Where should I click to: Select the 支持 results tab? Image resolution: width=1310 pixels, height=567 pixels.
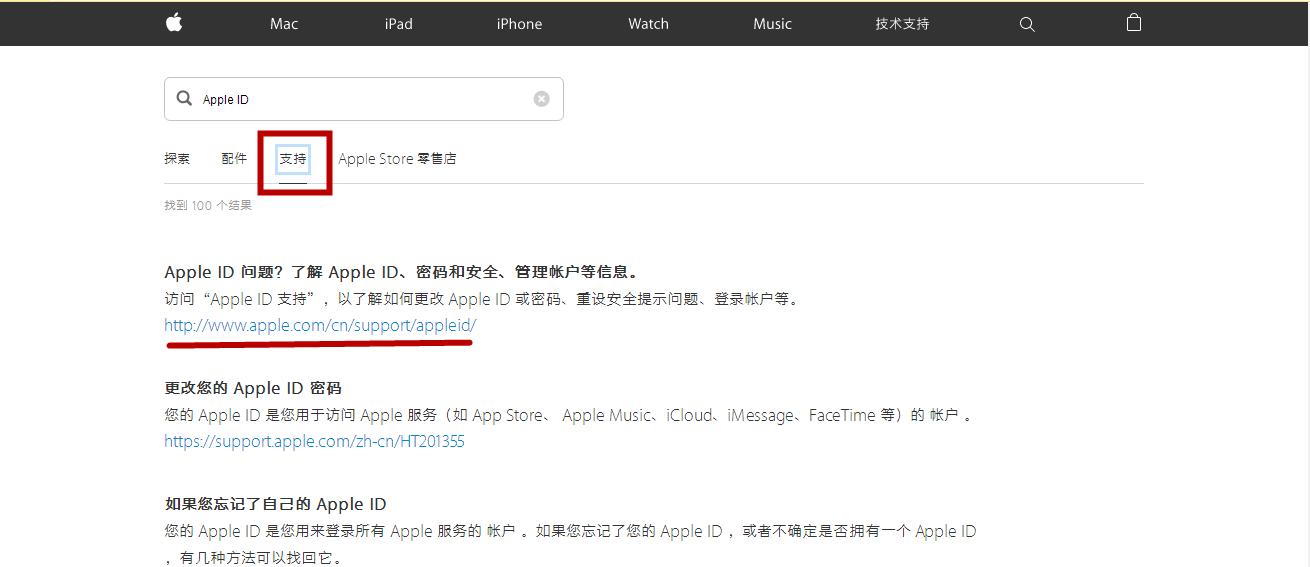293,159
